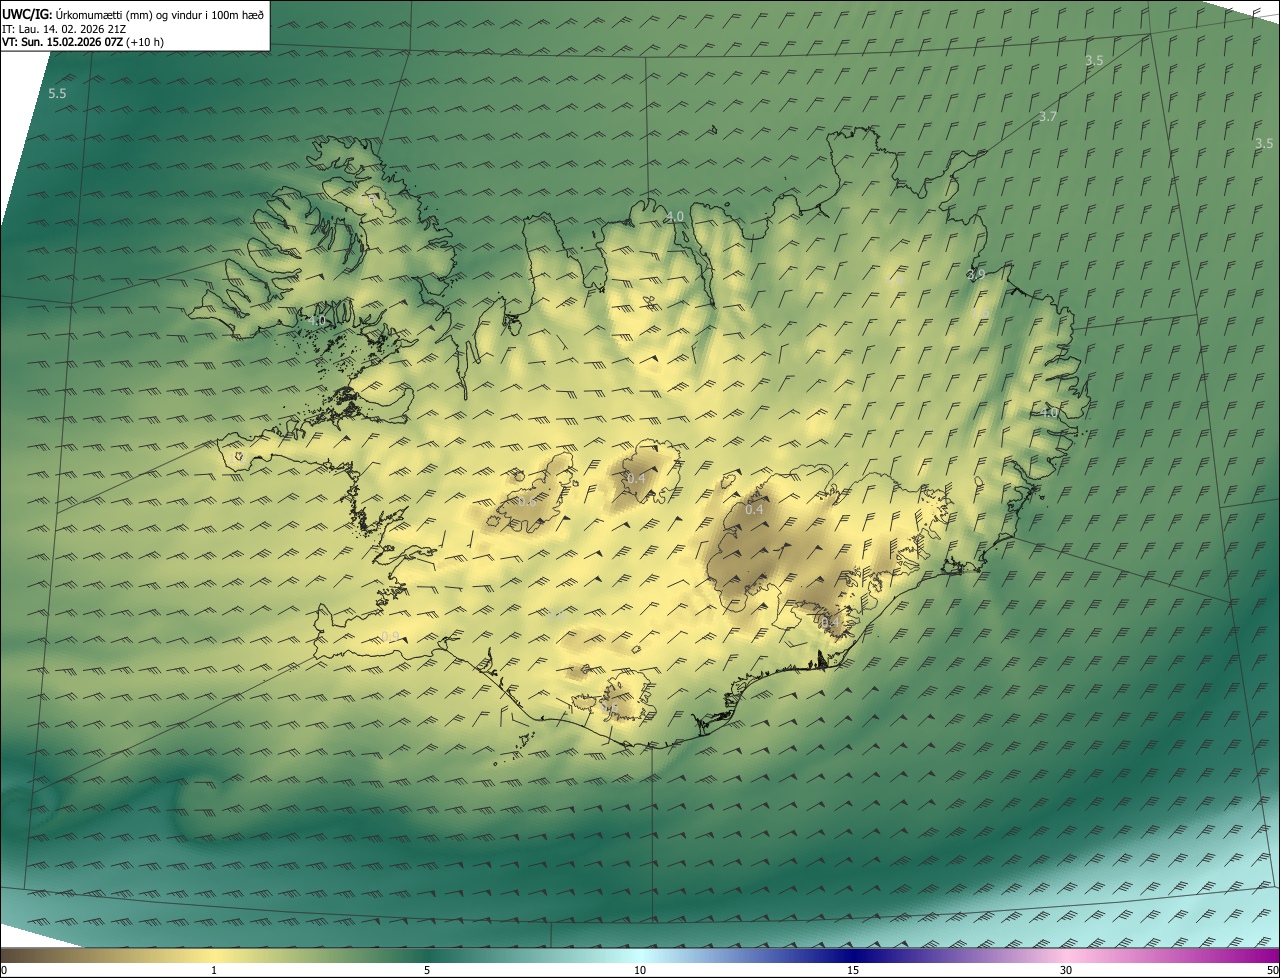The width and height of the screenshot is (1280, 978).
Task: Click the 0.6 label on Langjökull glacier
Action: [x=526, y=501]
